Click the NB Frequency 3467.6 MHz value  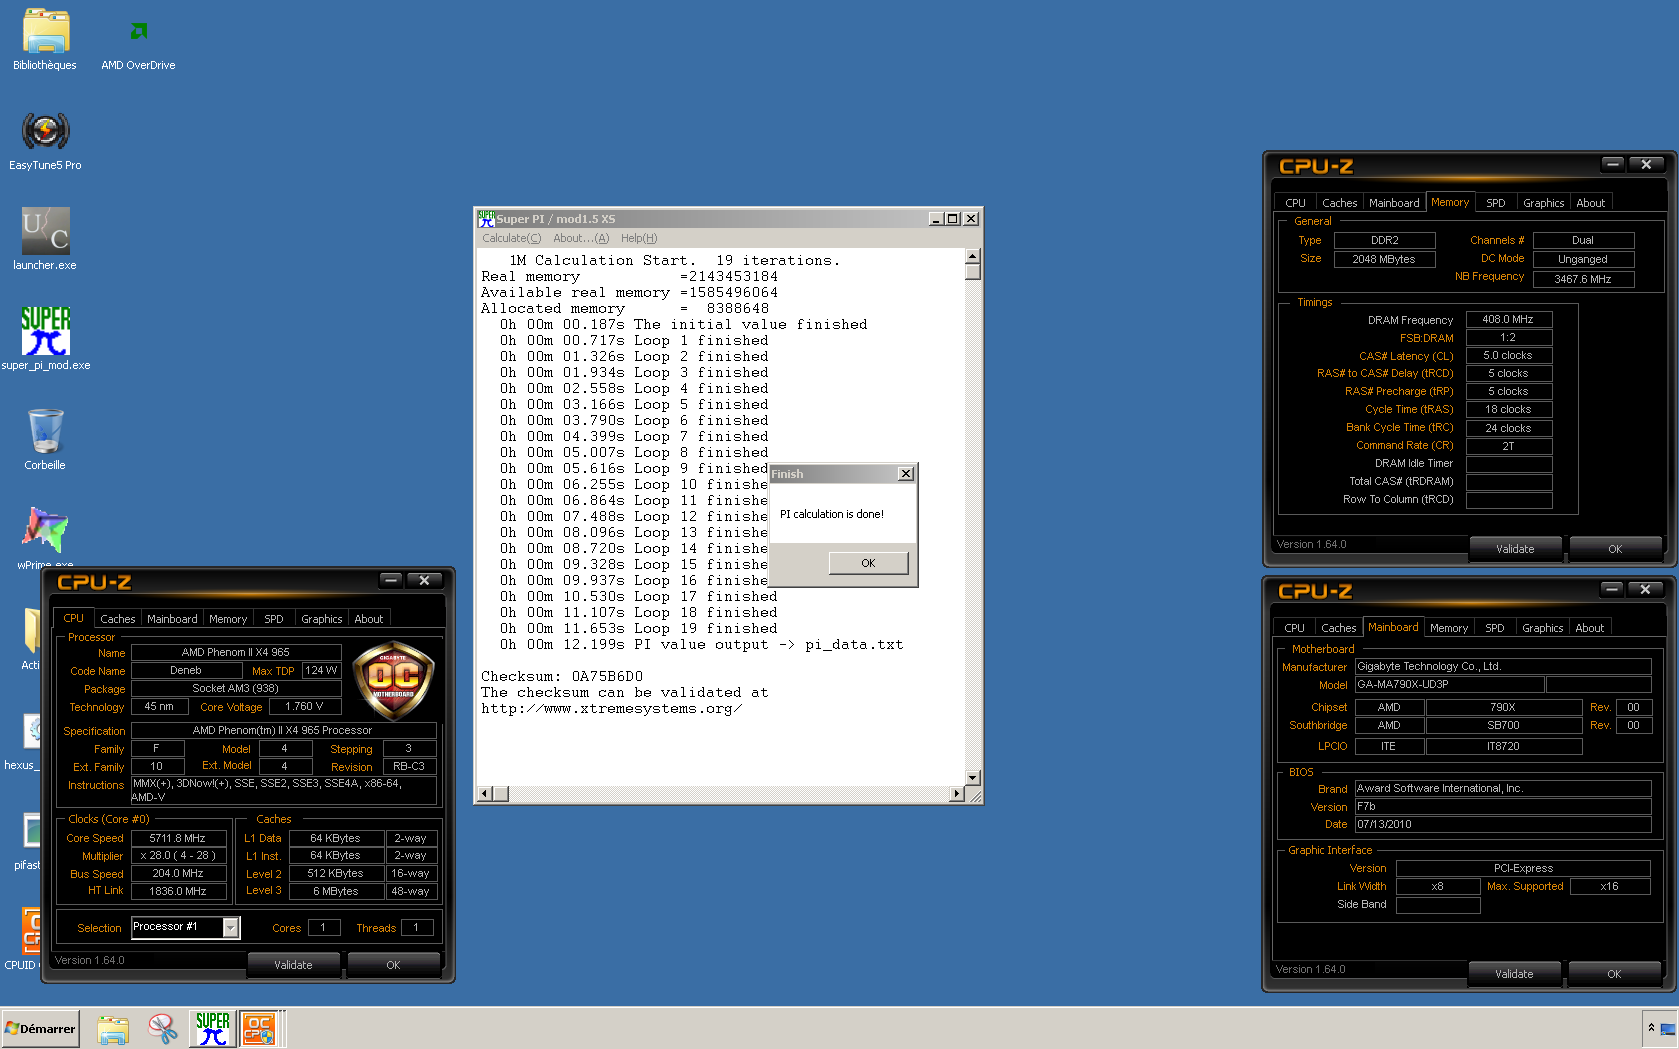coord(1583,279)
